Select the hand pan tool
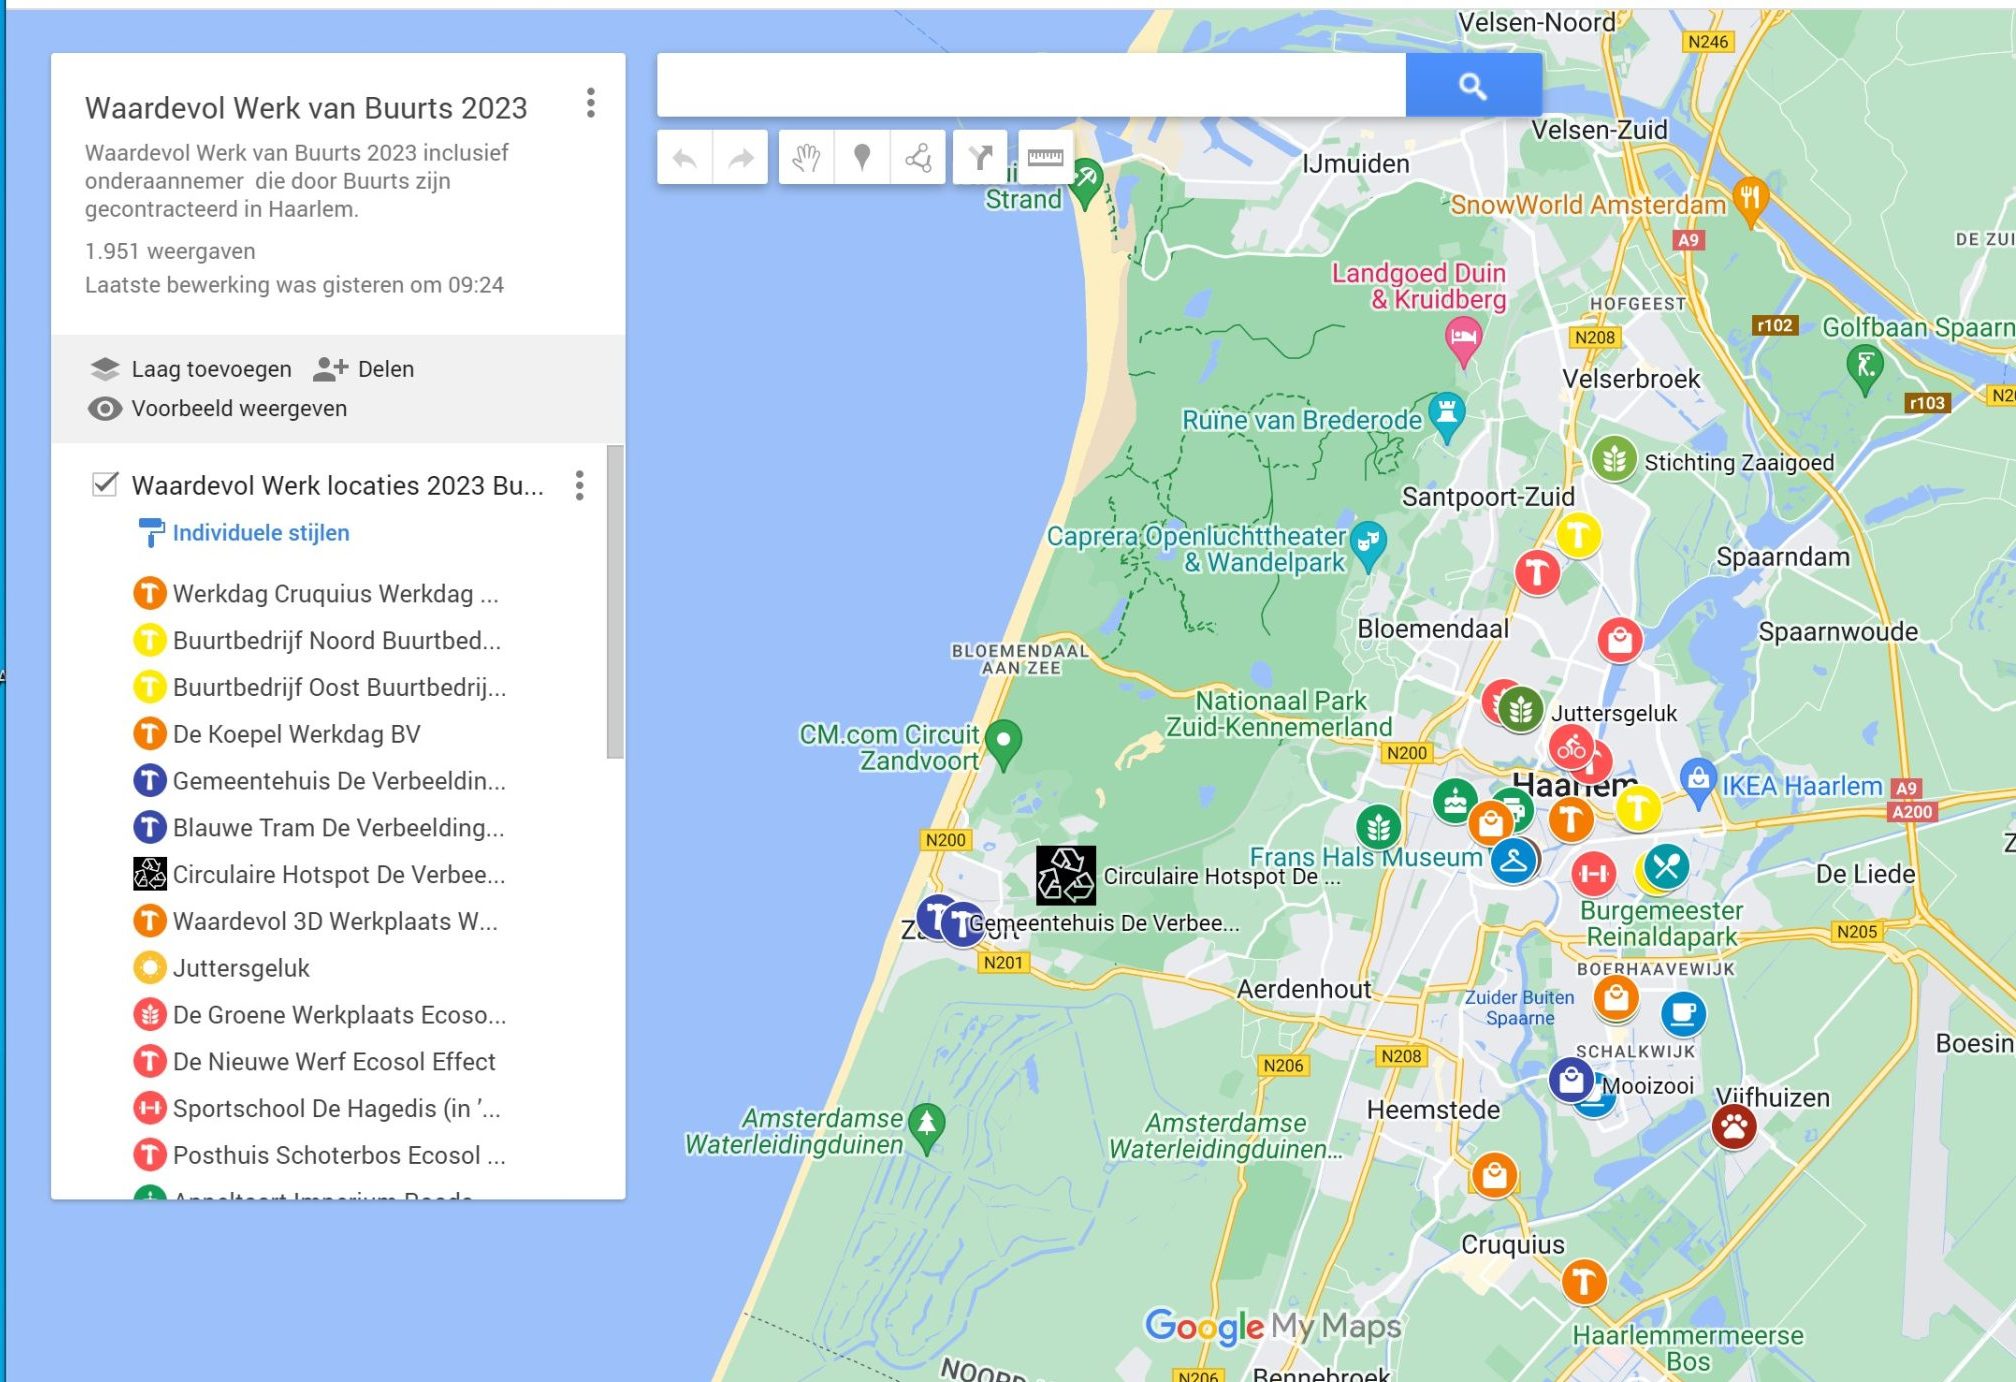 [x=806, y=158]
